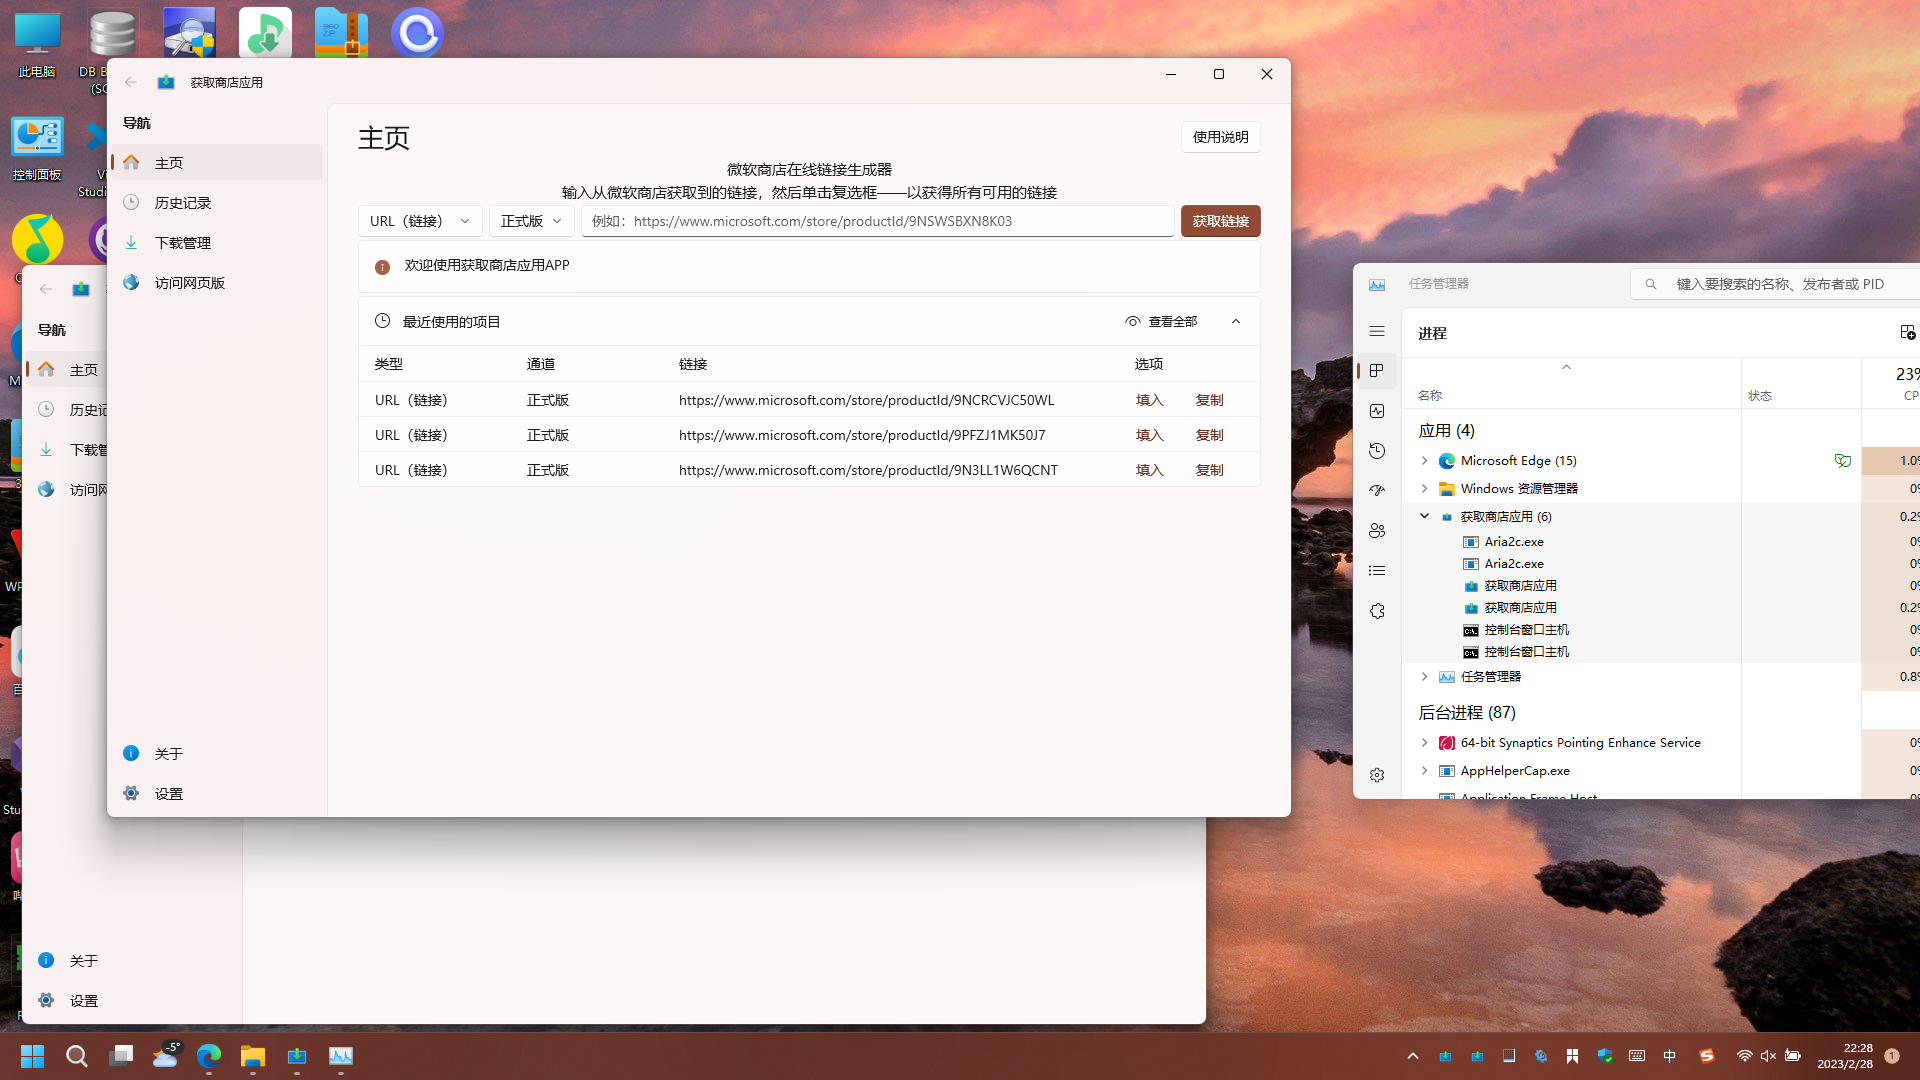1920x1080 pixels.
Task: Collapse 获取商店应用 (6) process tree
Action: point(1424,516)
